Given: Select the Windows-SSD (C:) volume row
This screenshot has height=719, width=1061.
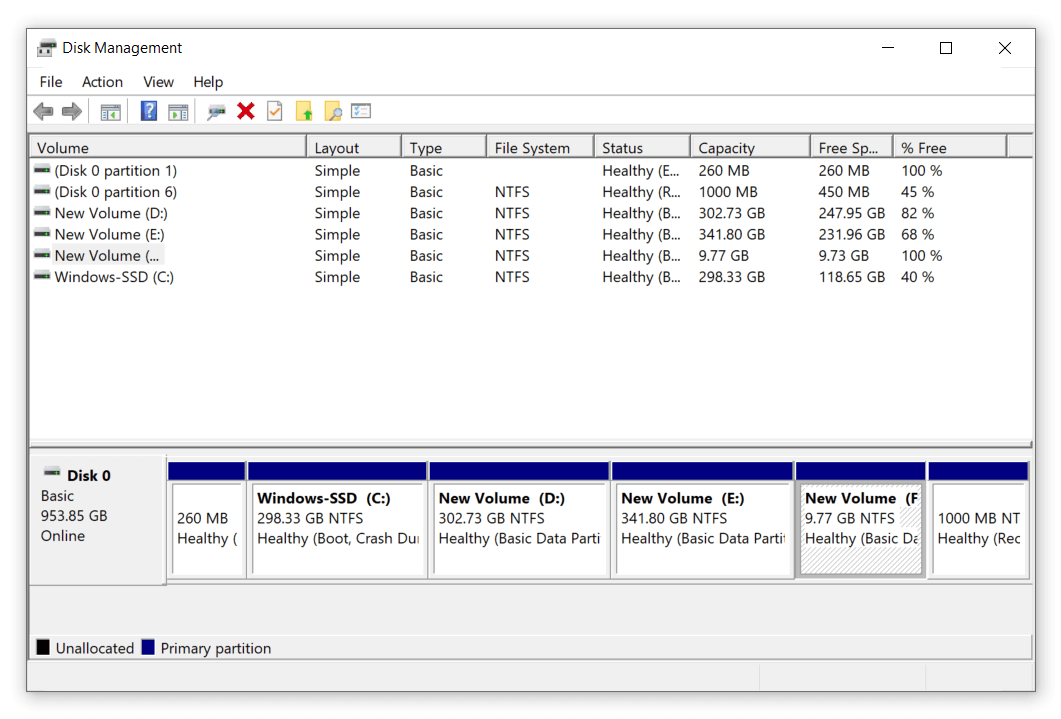Looking at the screenshot, I should tap(110, 277).
